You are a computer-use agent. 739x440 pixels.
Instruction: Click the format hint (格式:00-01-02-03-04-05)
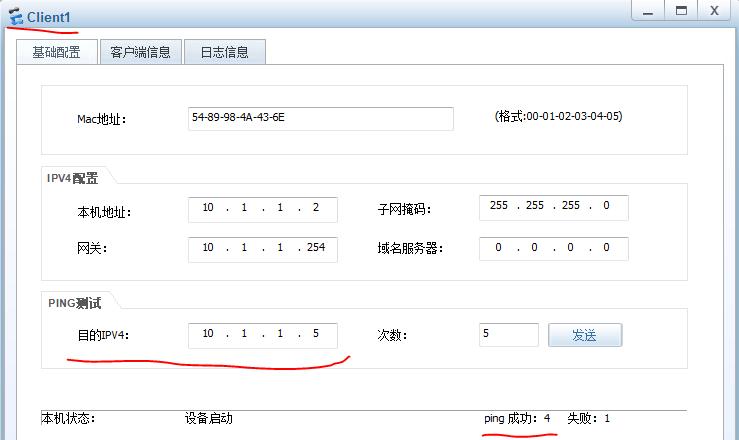click(558, 116)
